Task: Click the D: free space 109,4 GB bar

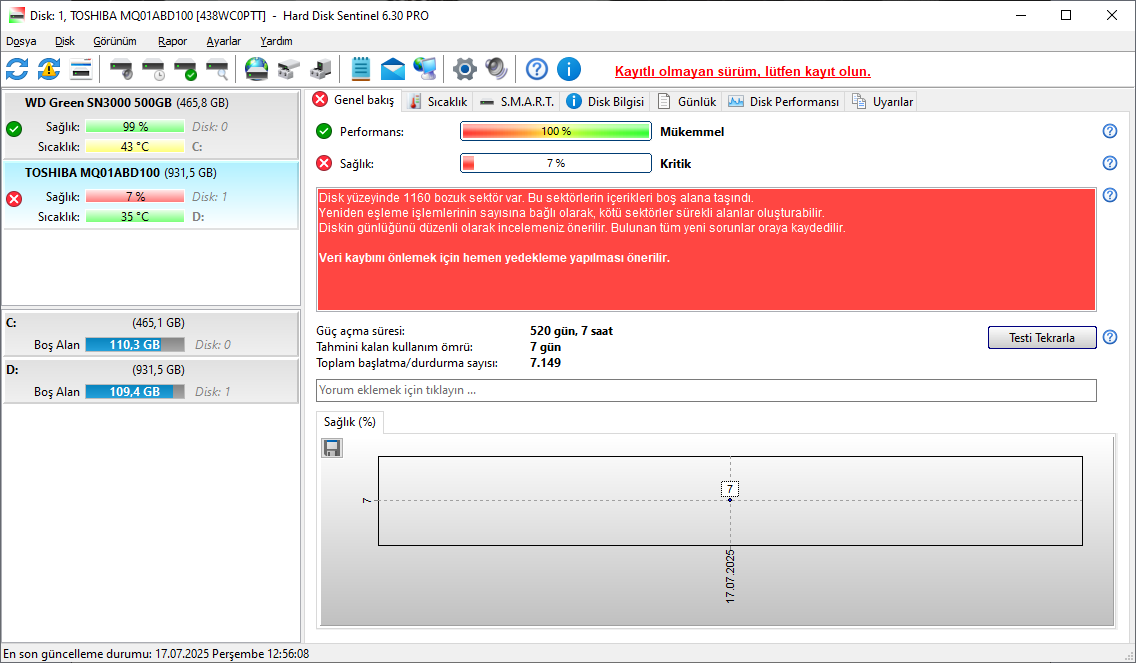Action: [135, 392]
